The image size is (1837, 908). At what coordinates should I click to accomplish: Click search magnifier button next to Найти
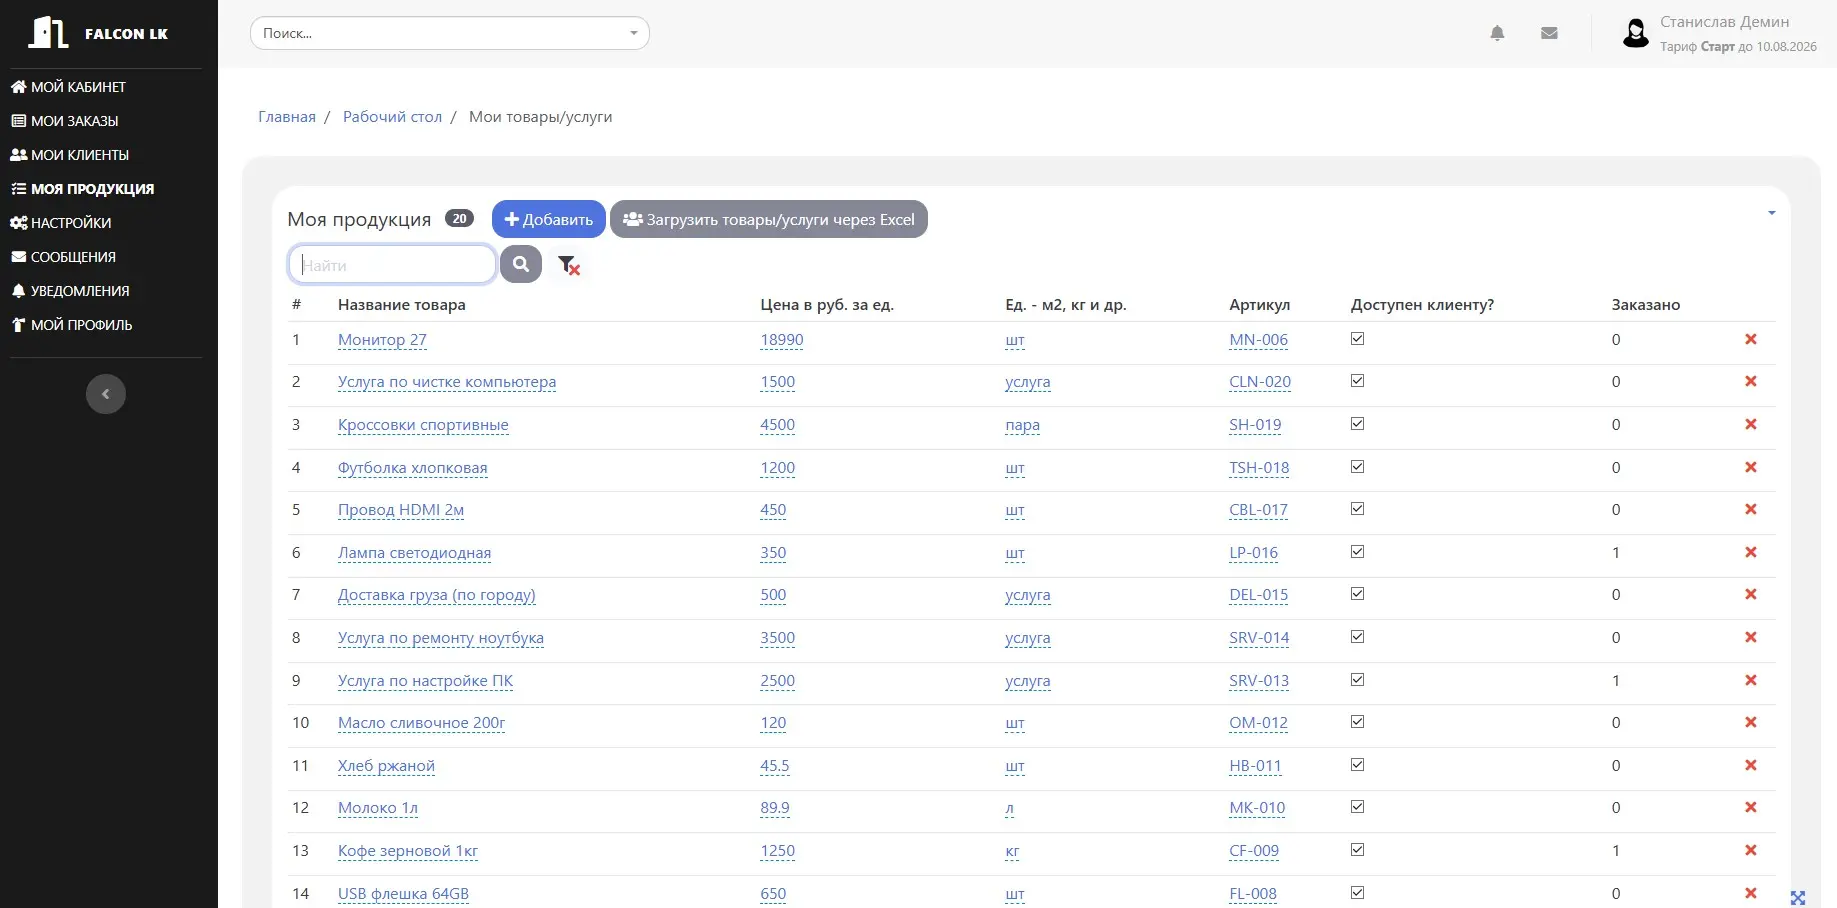tap(521, 264)
